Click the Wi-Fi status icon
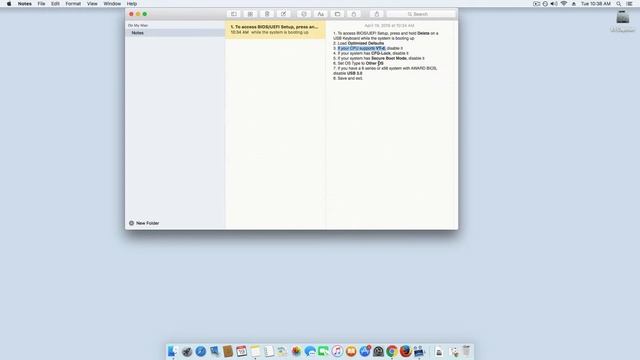Viewport: 640px width, 360px height. [x=564, y=3]
